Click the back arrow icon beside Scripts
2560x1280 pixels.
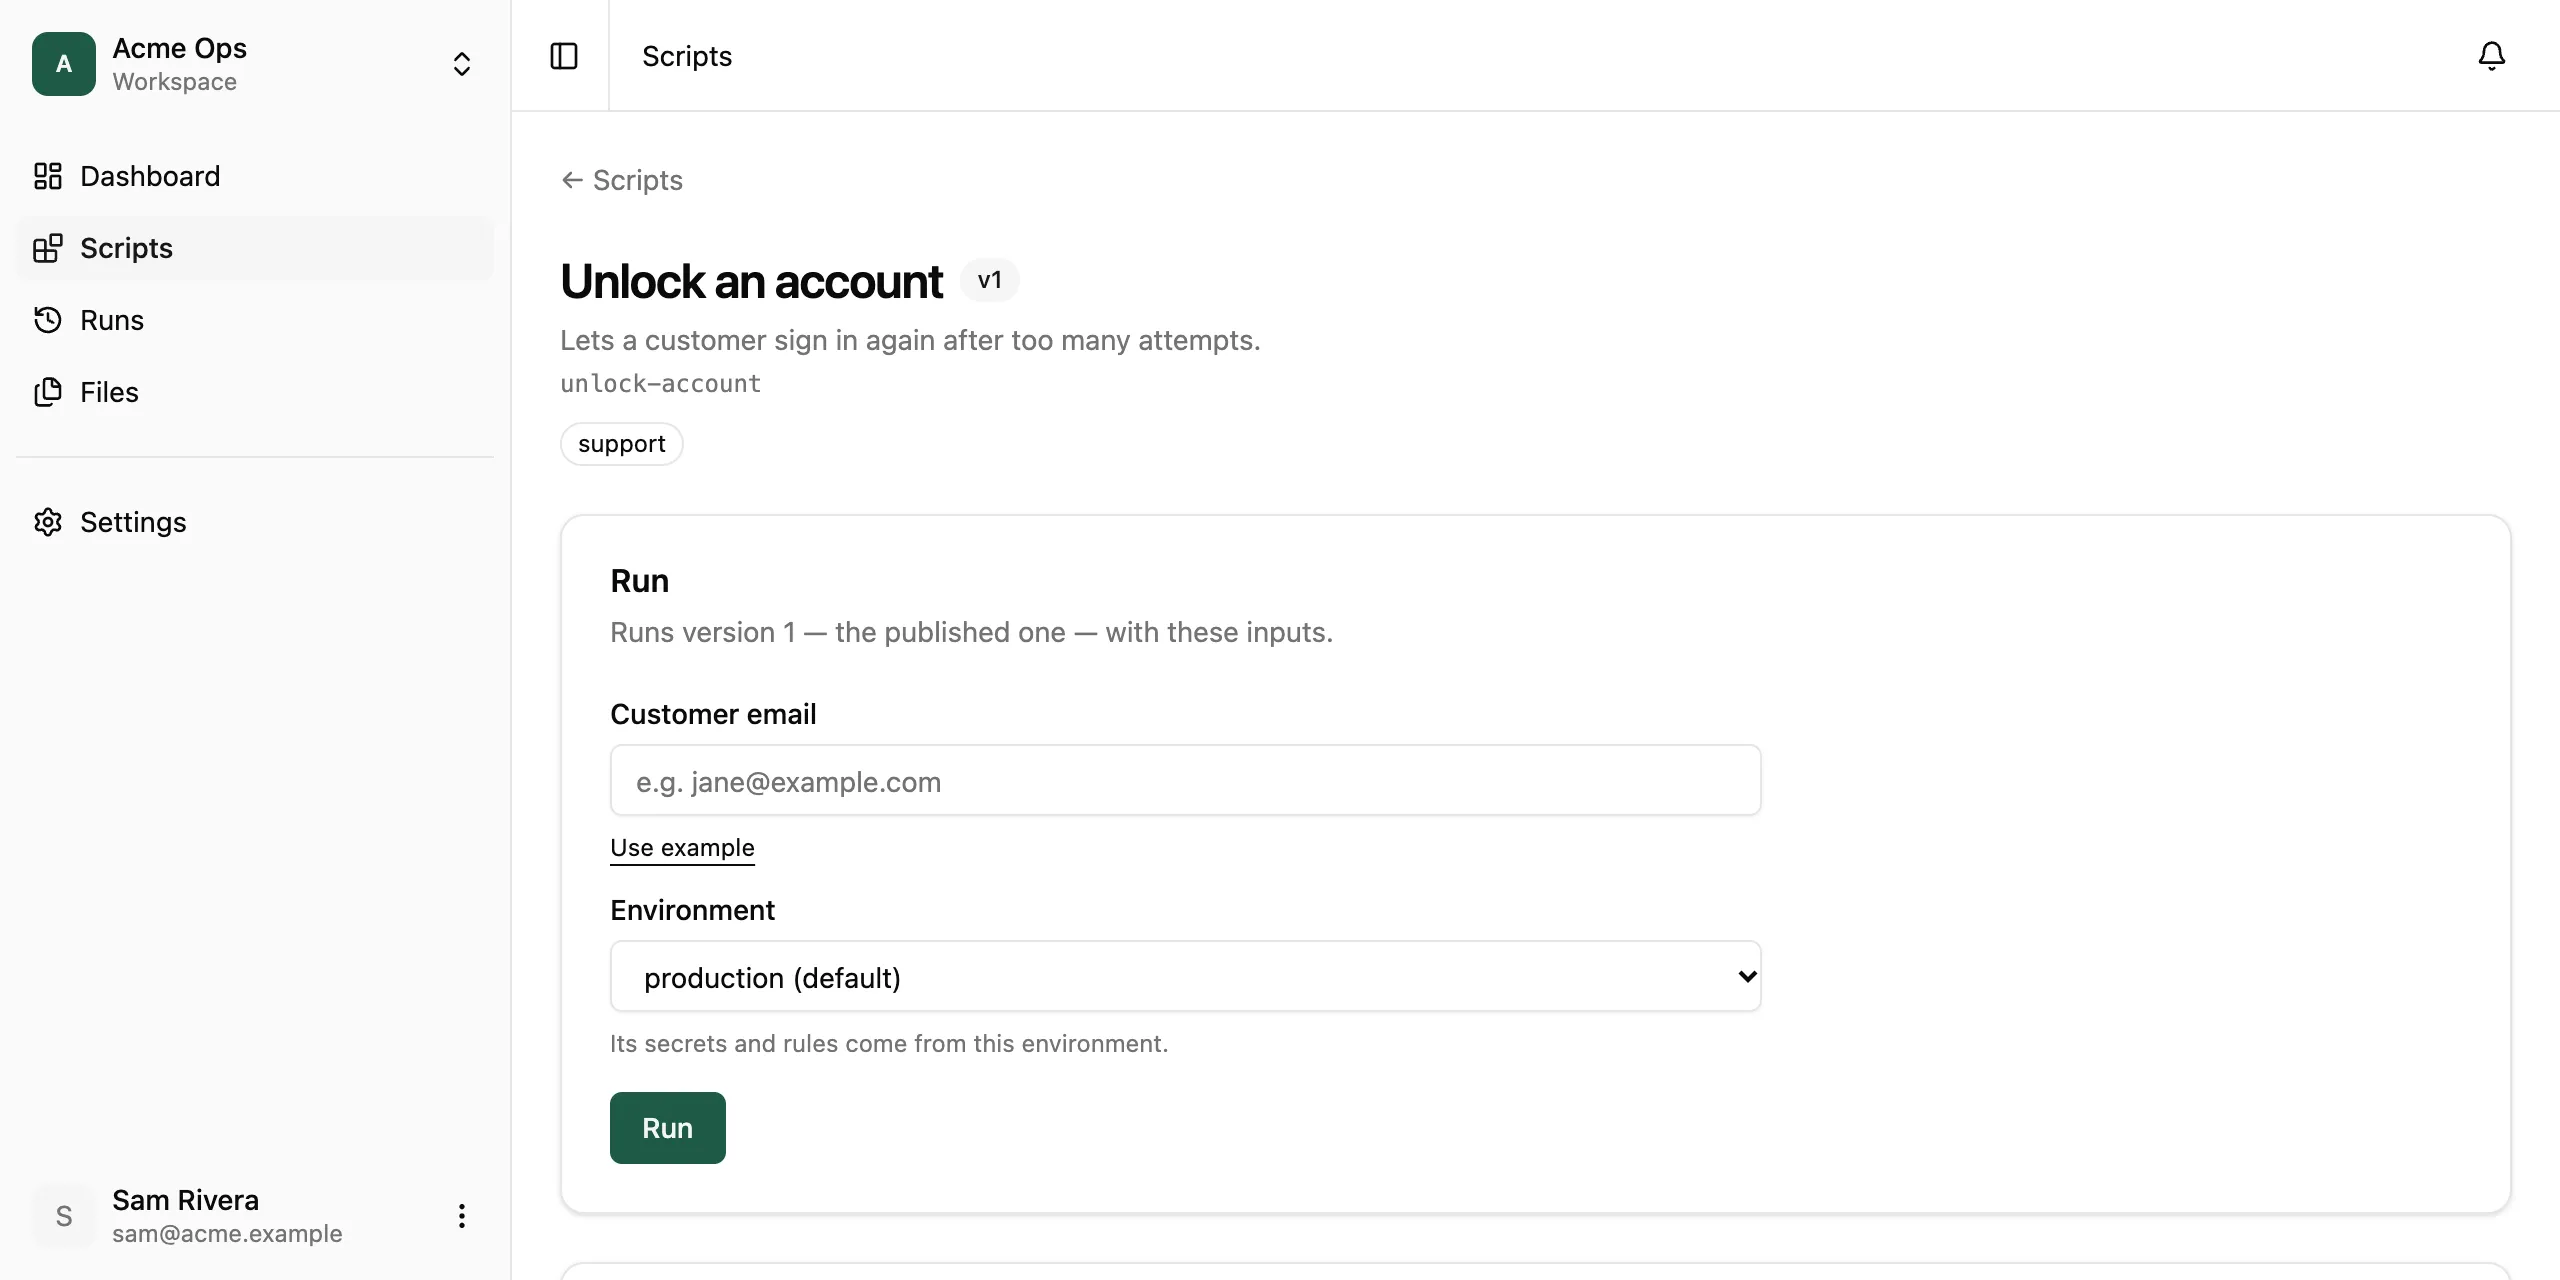(572, 180)
